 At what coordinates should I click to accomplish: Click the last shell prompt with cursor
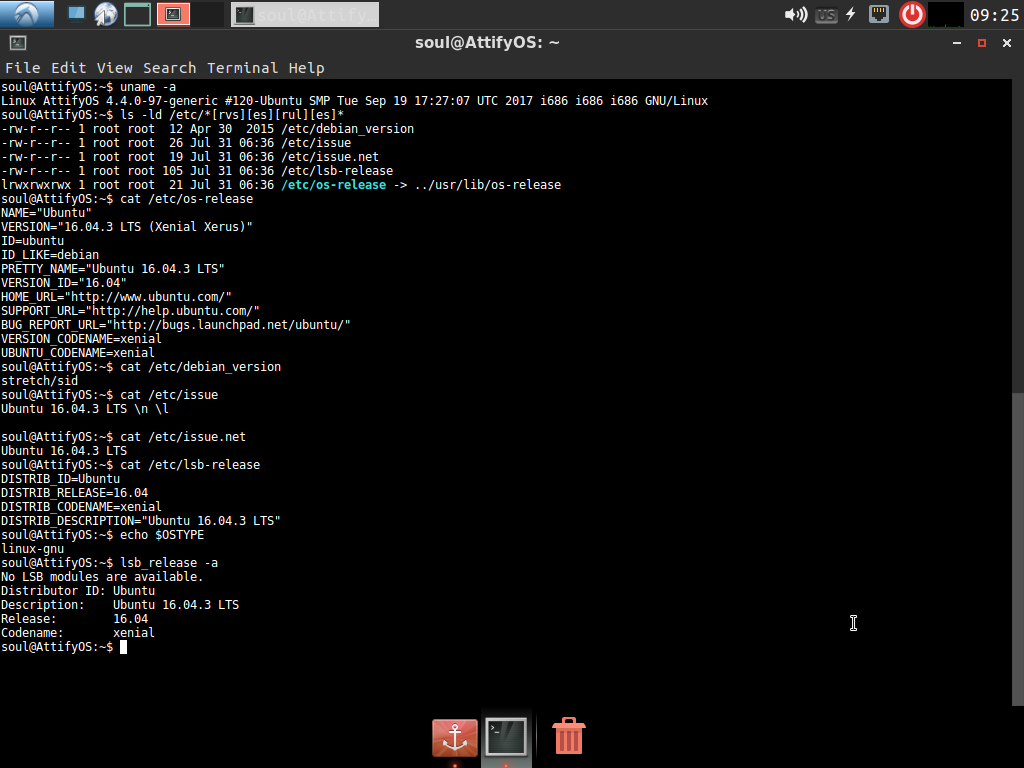pyautogui.click(x=64, y=647)
